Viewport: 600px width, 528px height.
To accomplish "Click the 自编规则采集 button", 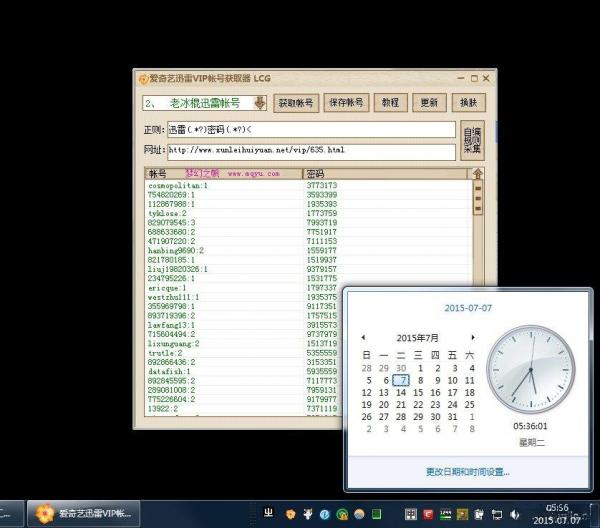I will point(472,140).
